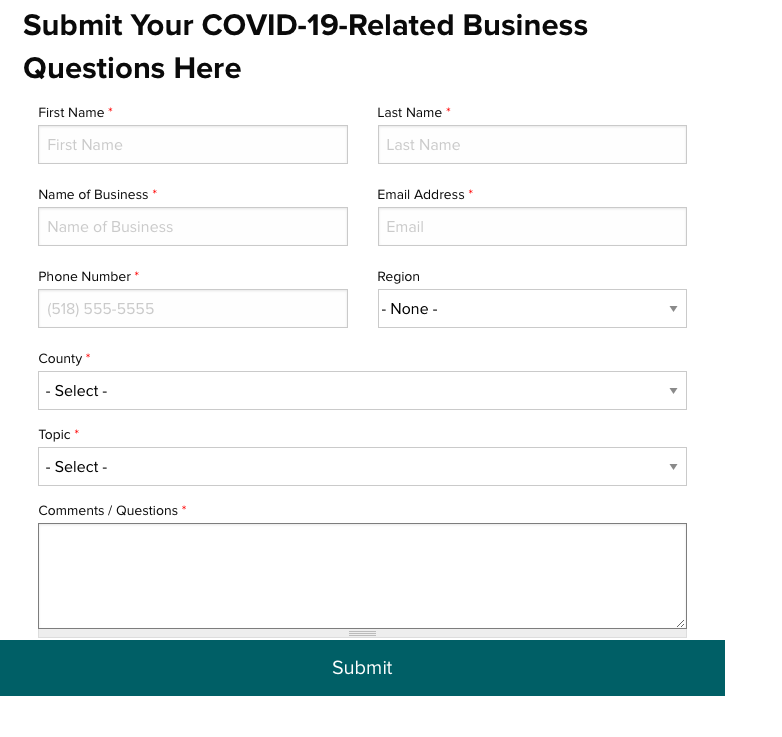Click inside the Comments / Questions text area
Image resolution: width=782 pixels, height=737 pixels.
(362, 575)
